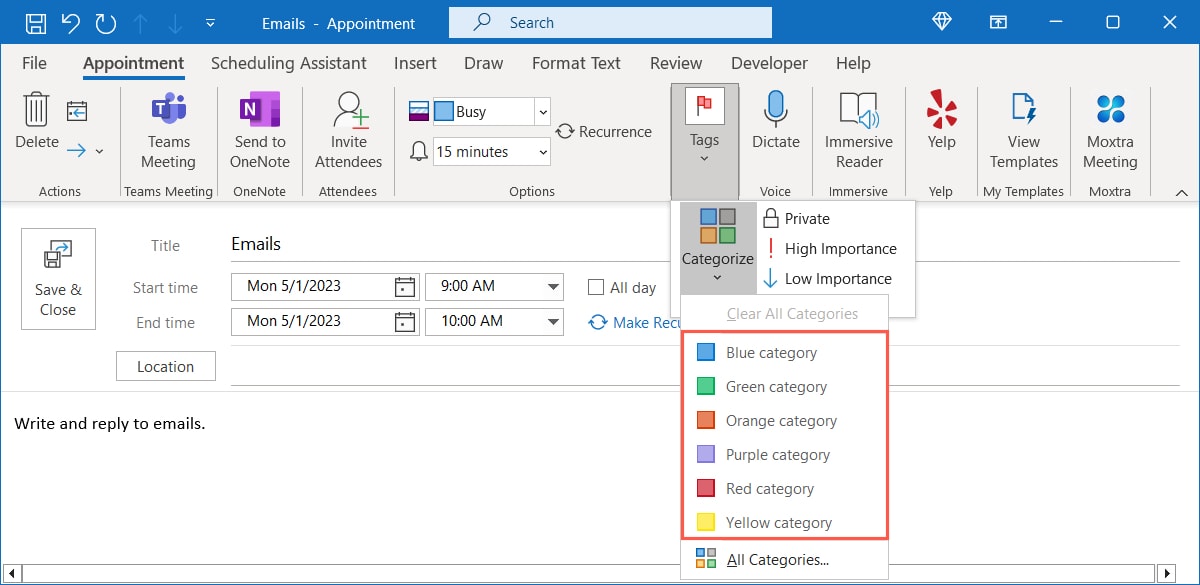Click inside the Search box
Screen dimensions: 1200x585
610,21
